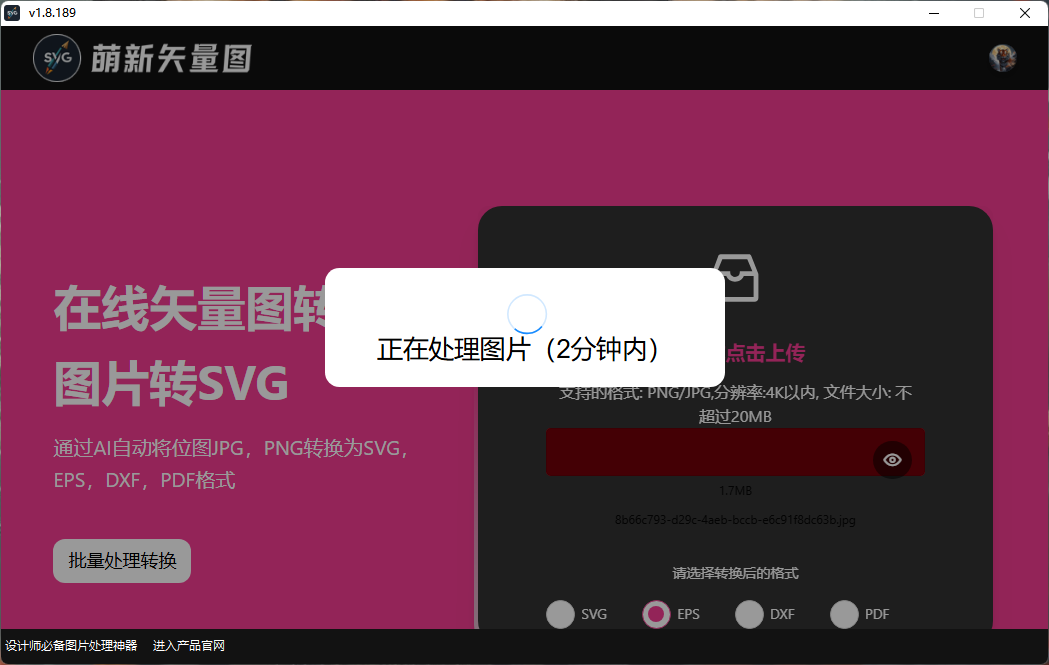Preview the uploaded image via the eye icon
This screenshot has width=1049, height=665.
[892, 459]
